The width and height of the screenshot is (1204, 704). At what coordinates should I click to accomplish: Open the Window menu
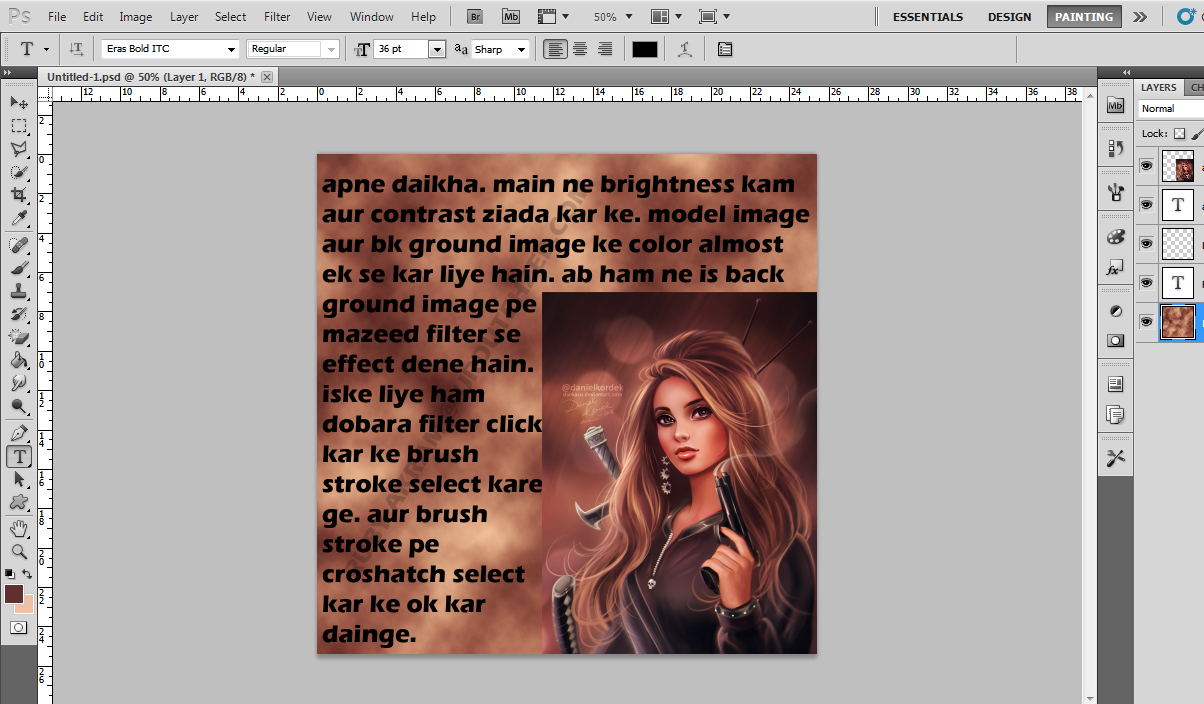(371, 17)
